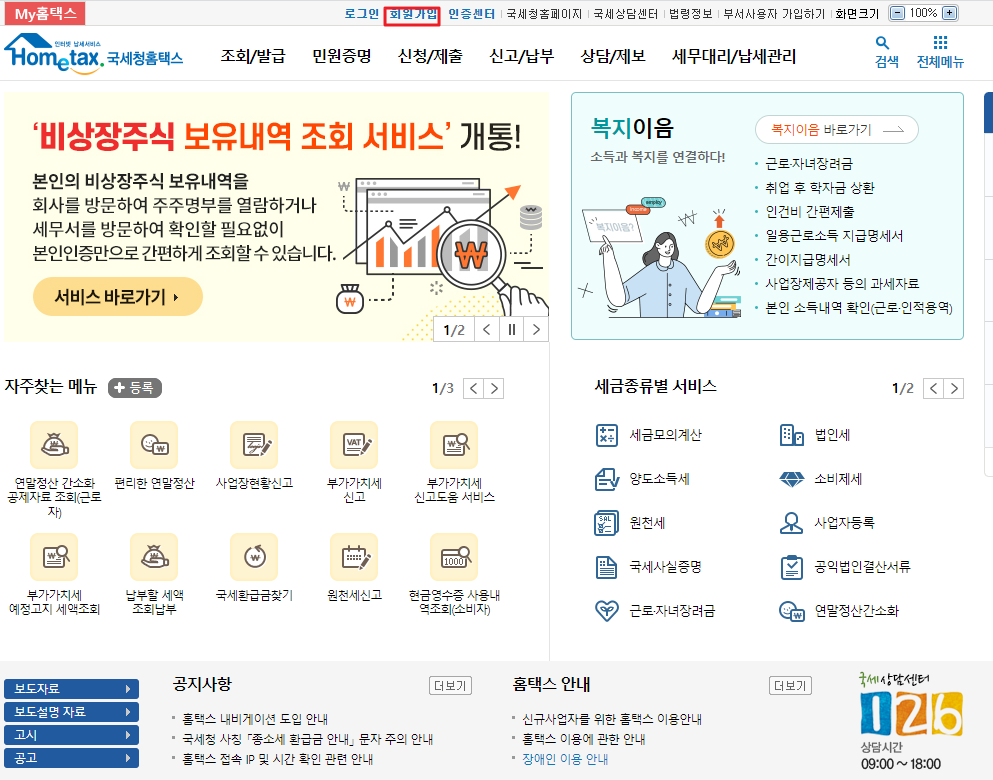Open 부가가치세 신고도움 서비스 icon

[x=454, y=445]
